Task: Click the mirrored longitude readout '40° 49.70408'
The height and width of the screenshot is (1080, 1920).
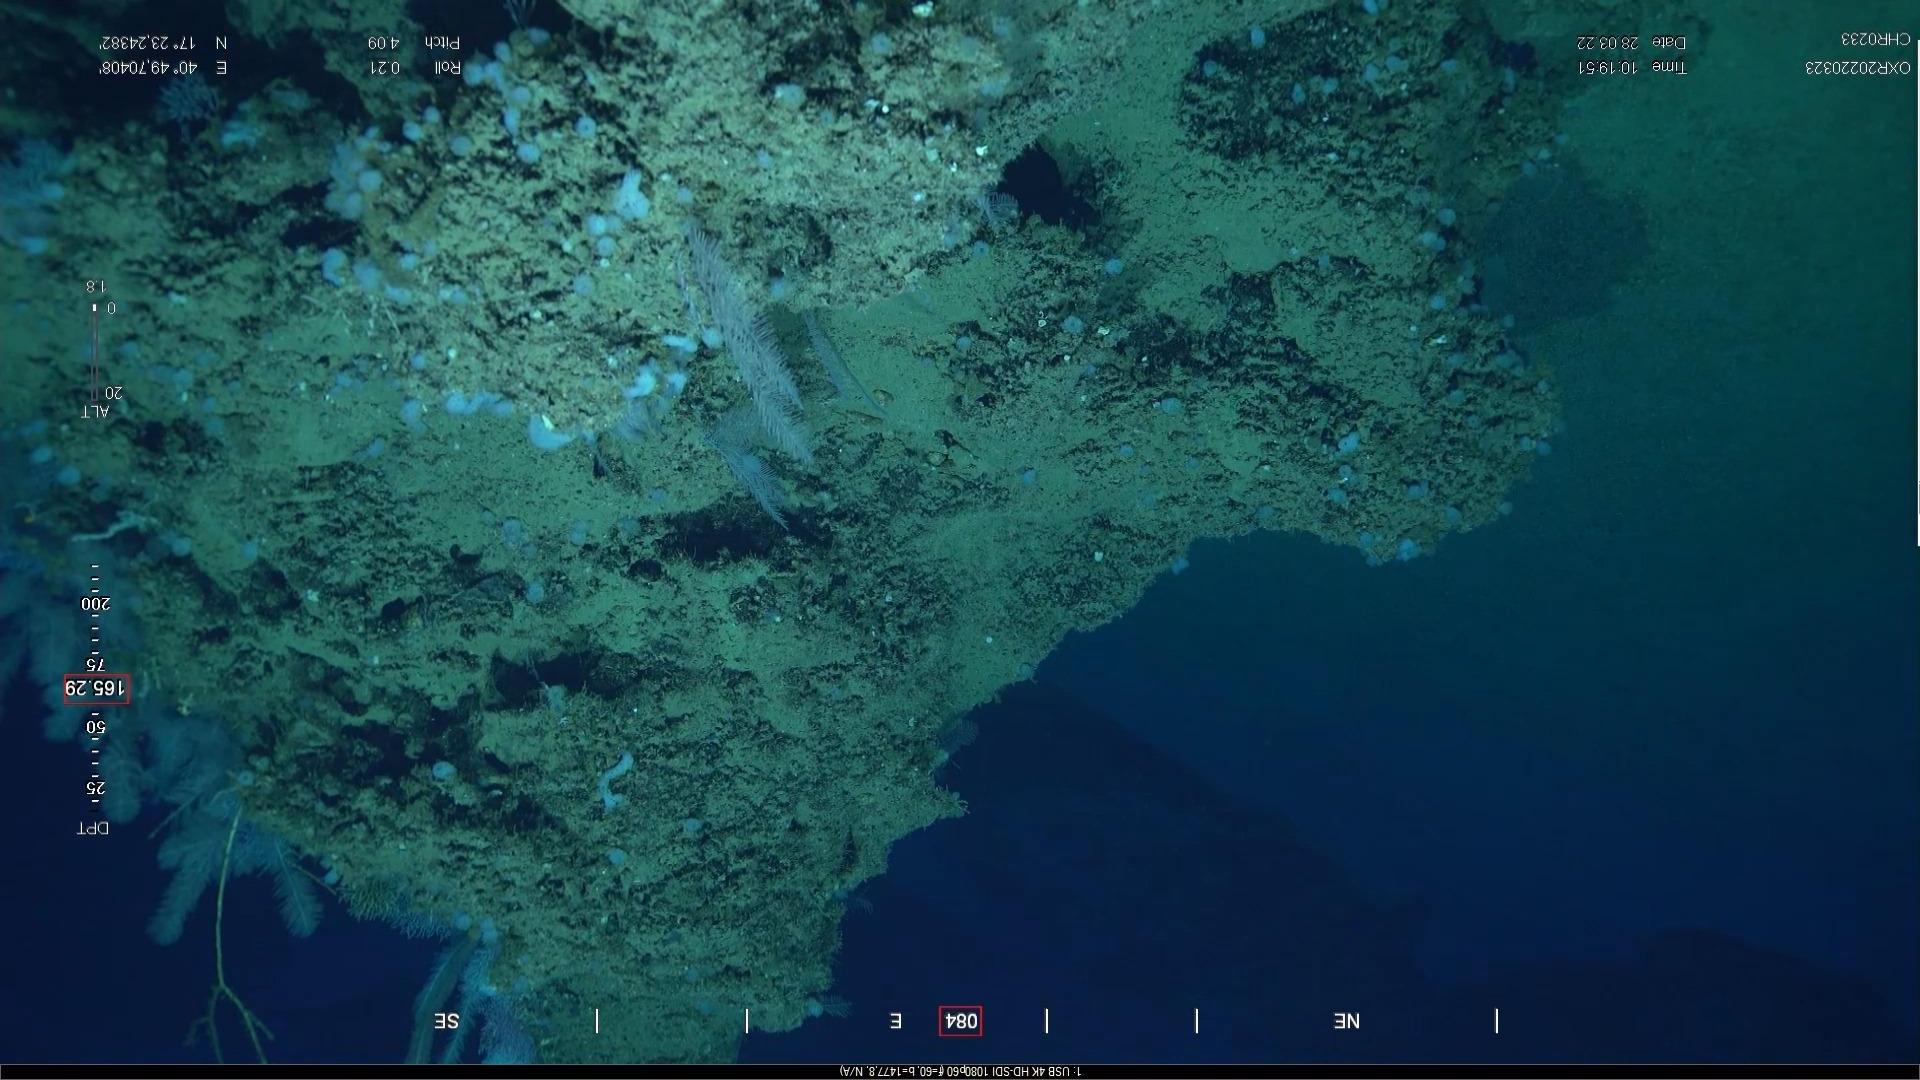Action: coord(147,68)
